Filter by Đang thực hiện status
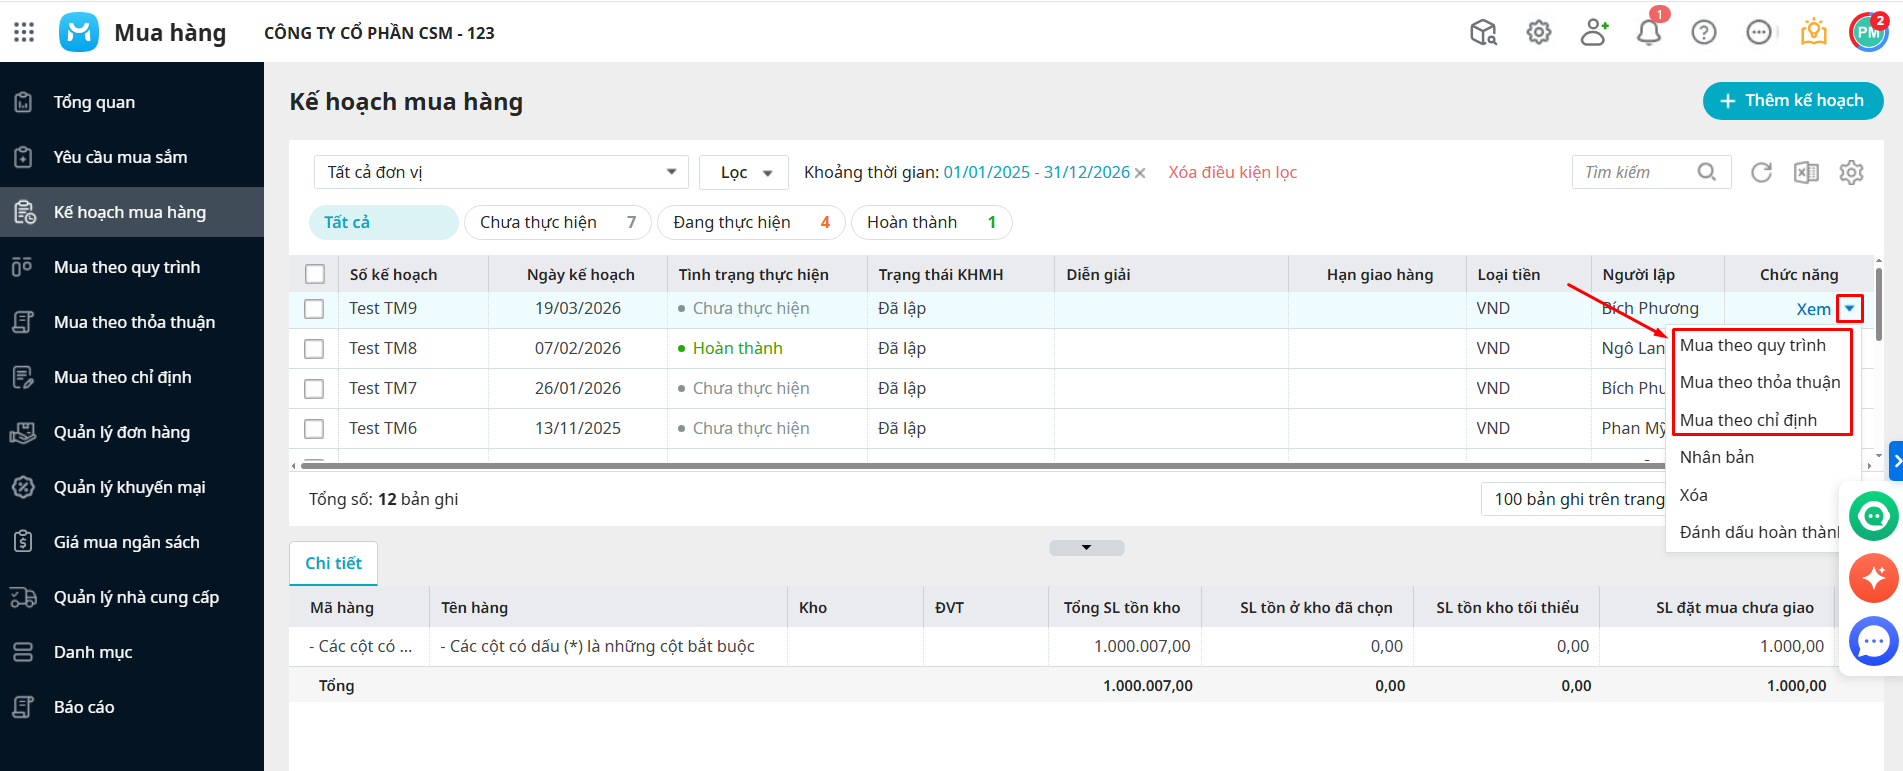The width and height of the screenshot is (1903, 771). (x=751, y=222)
